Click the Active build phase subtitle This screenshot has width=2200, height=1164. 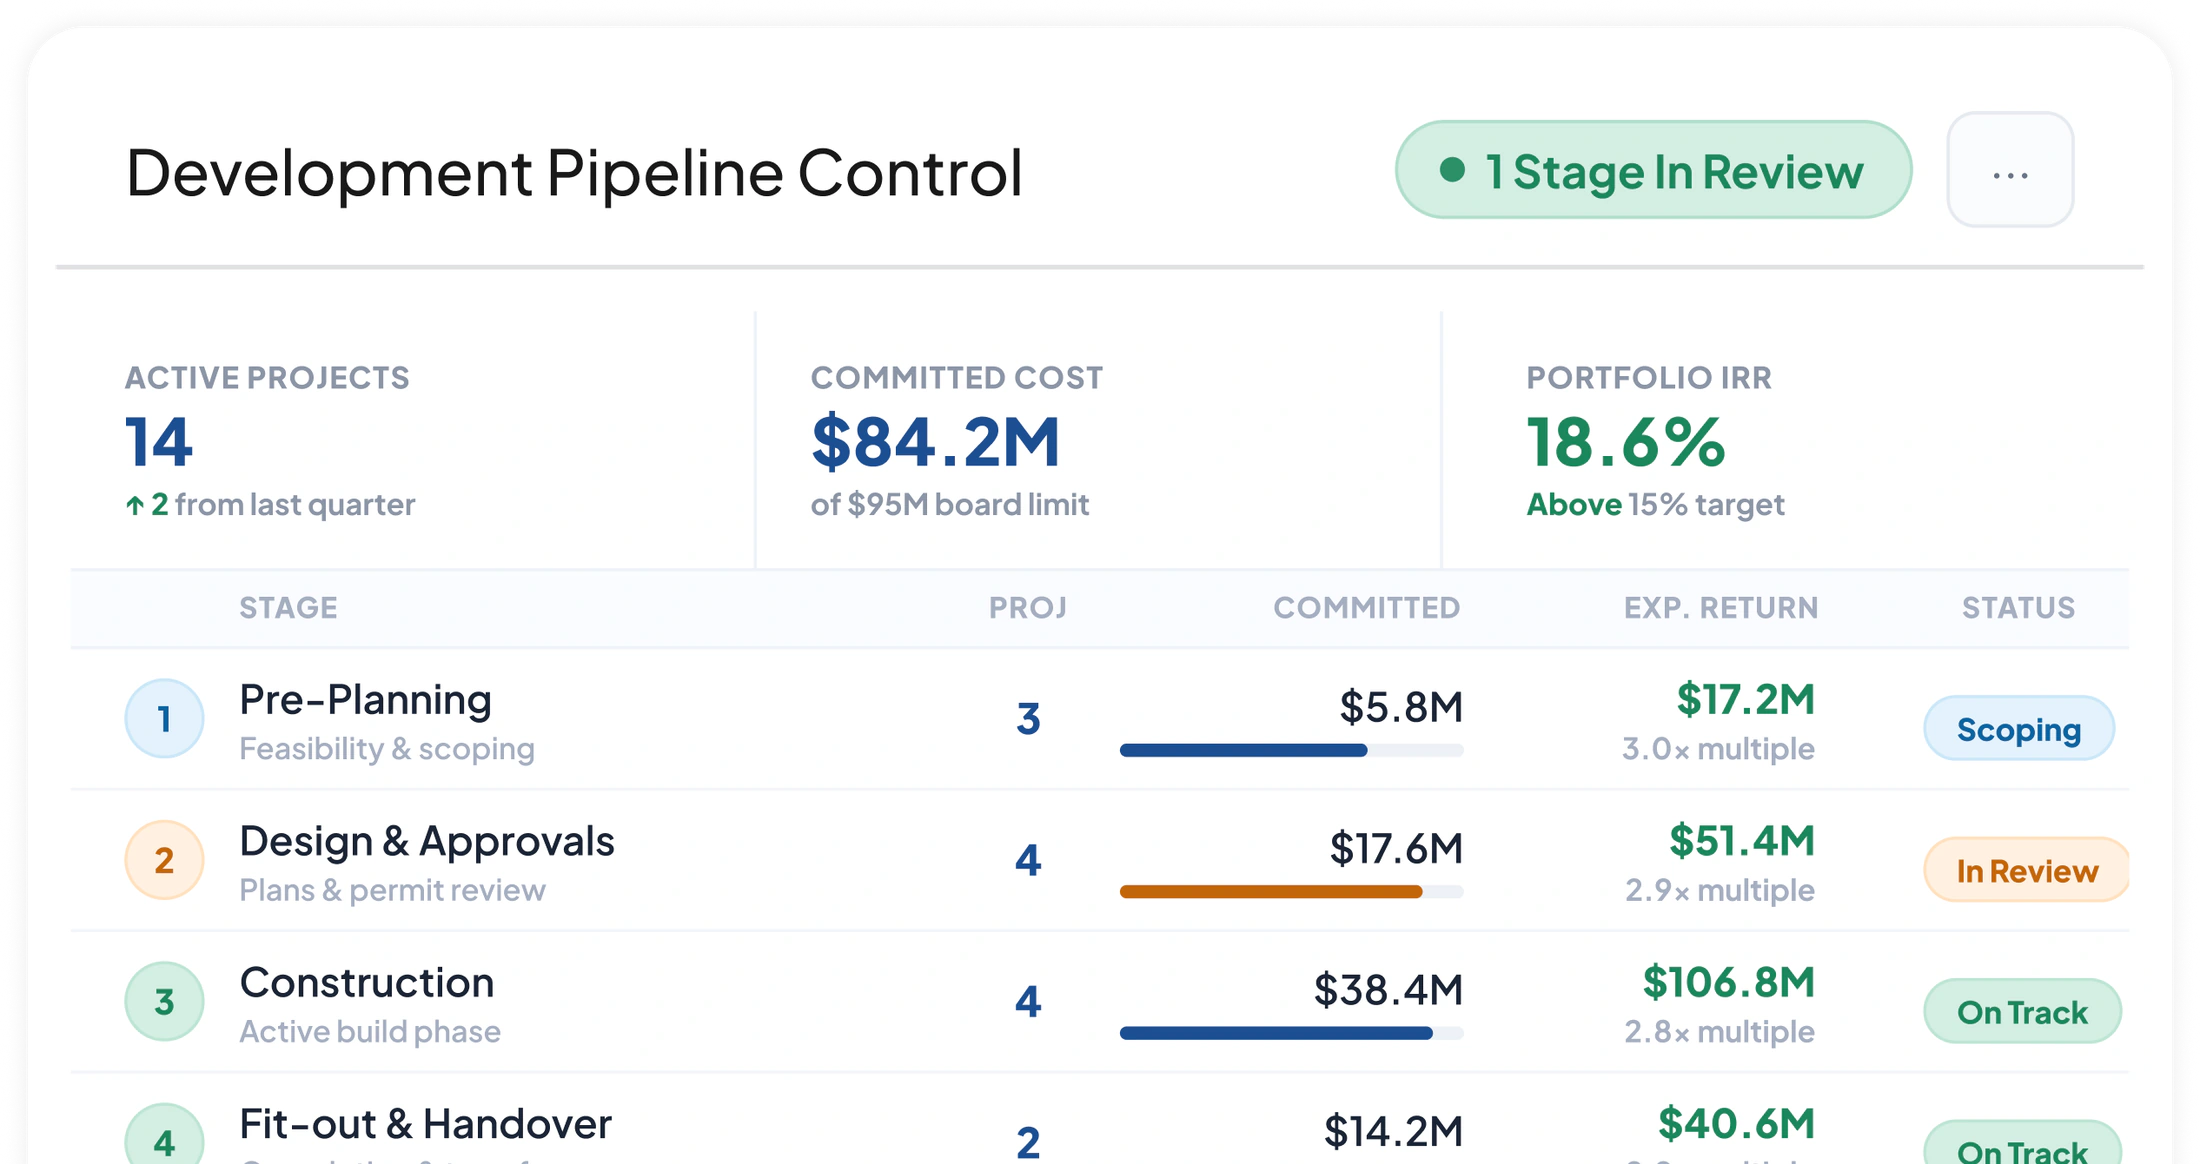[370, 1031]
